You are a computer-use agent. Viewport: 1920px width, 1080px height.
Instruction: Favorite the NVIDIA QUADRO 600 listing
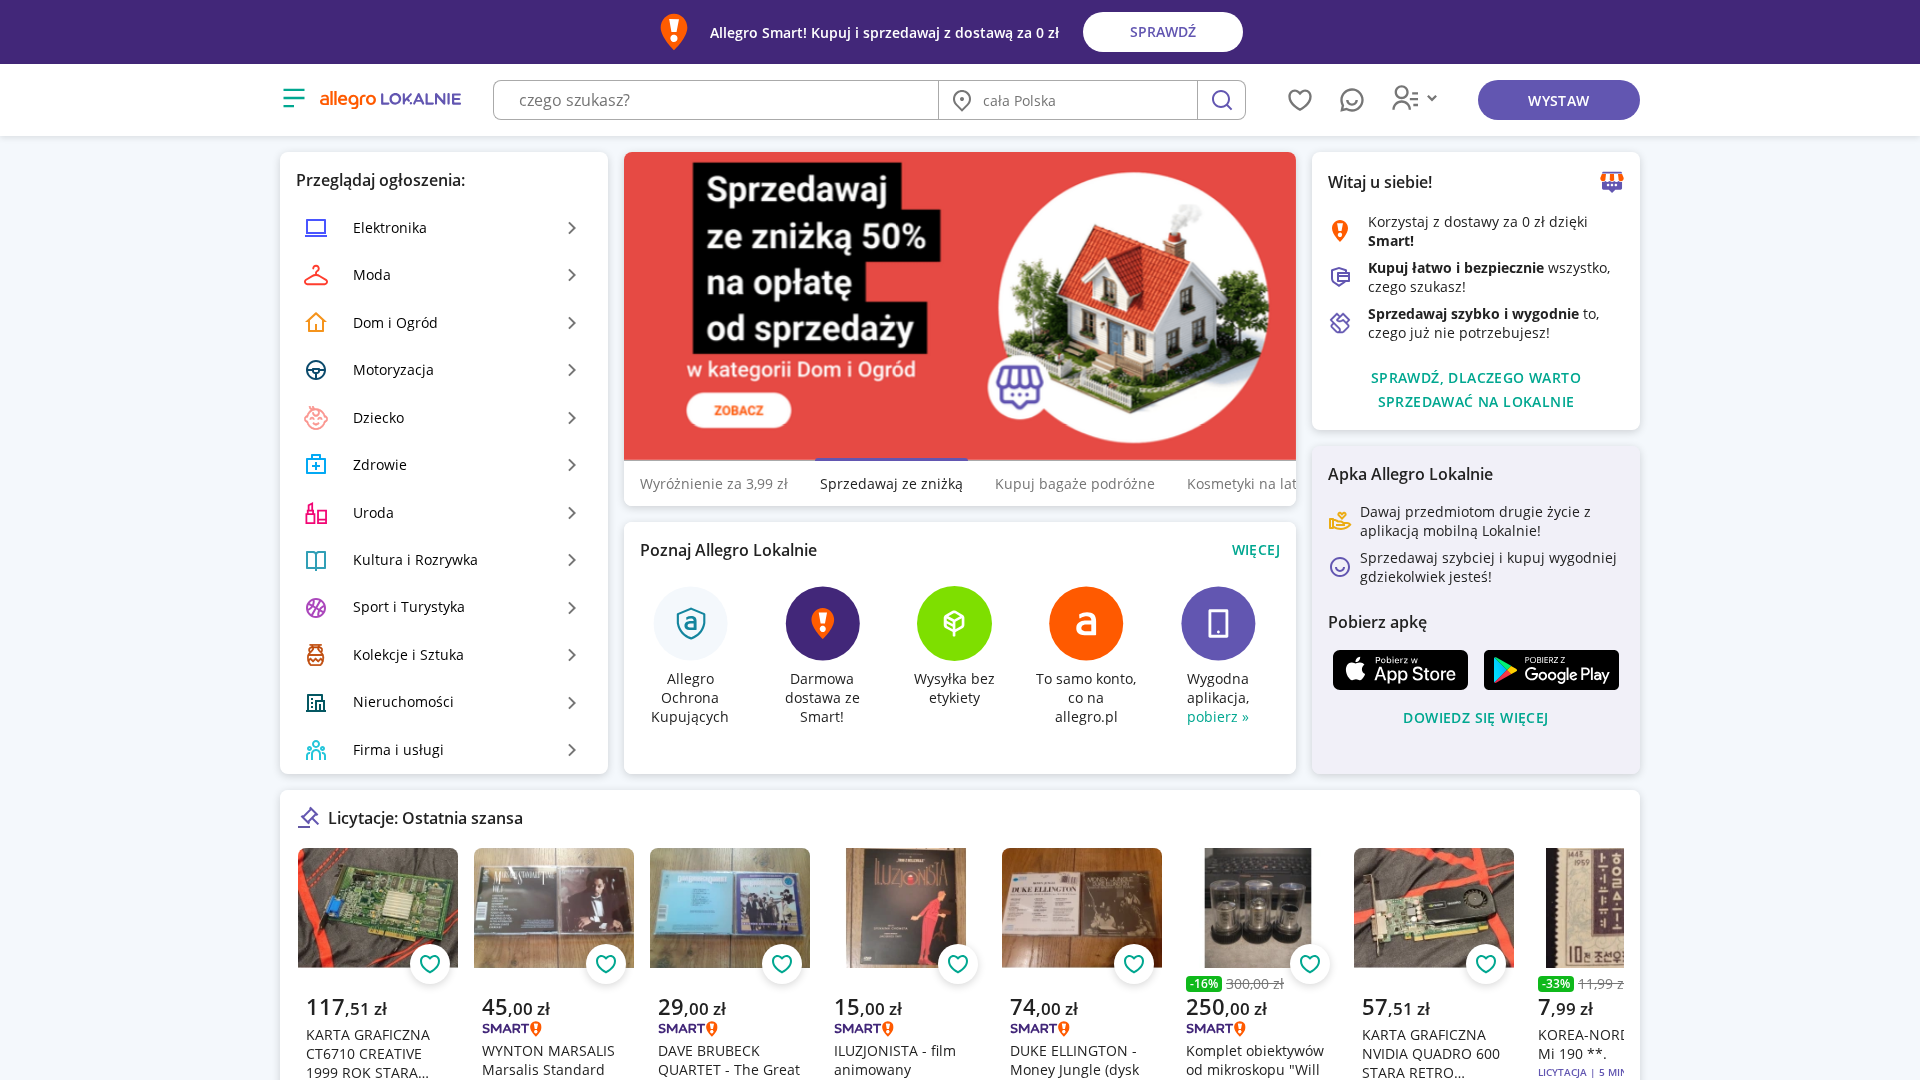[x=1486, y=964]
